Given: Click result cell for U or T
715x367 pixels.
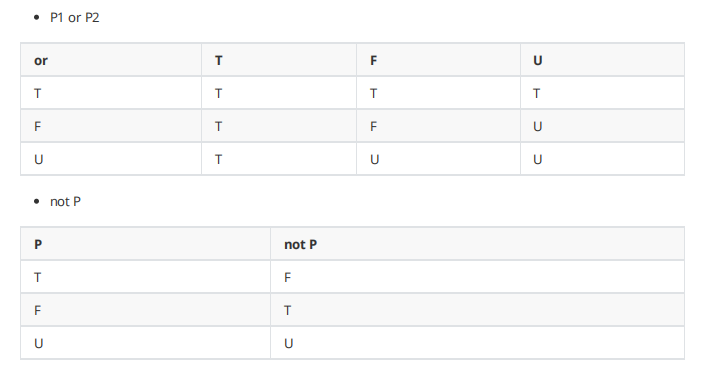Looking at the screenshot, I should pos(279,159).
